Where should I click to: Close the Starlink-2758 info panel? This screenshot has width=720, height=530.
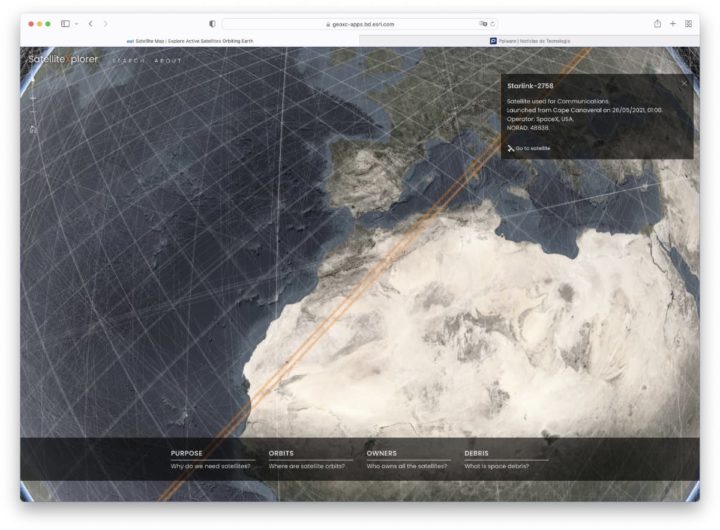click(x=684, y=84)
